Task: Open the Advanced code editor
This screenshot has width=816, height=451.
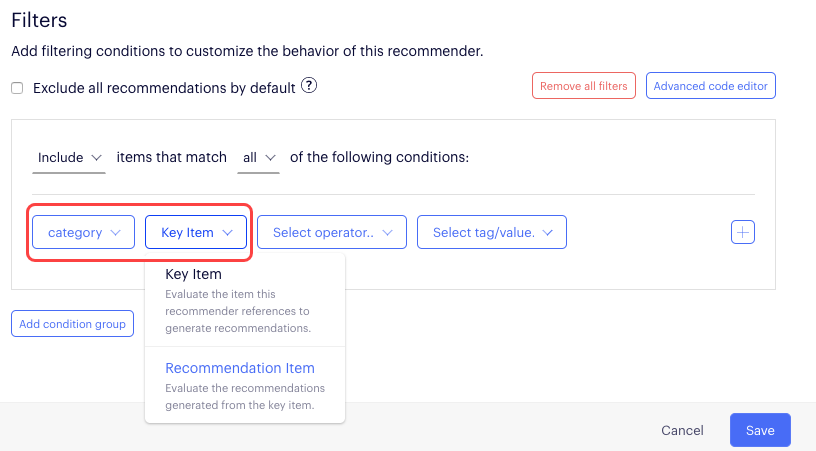Action: [x=710, y=86]
